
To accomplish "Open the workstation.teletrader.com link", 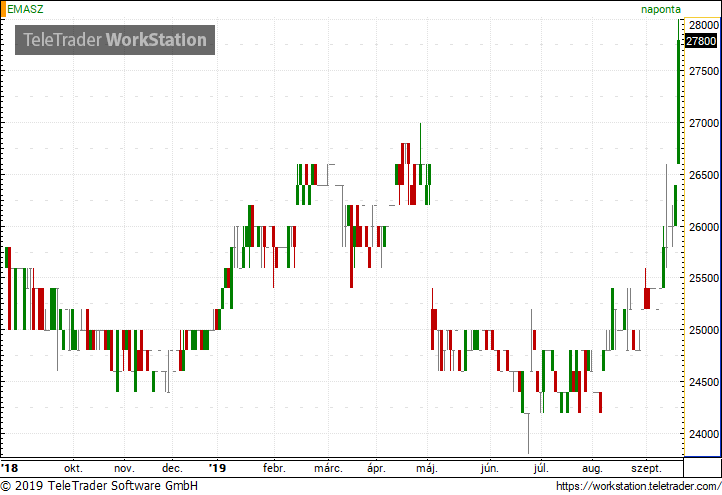I will (x=639, y=486).
